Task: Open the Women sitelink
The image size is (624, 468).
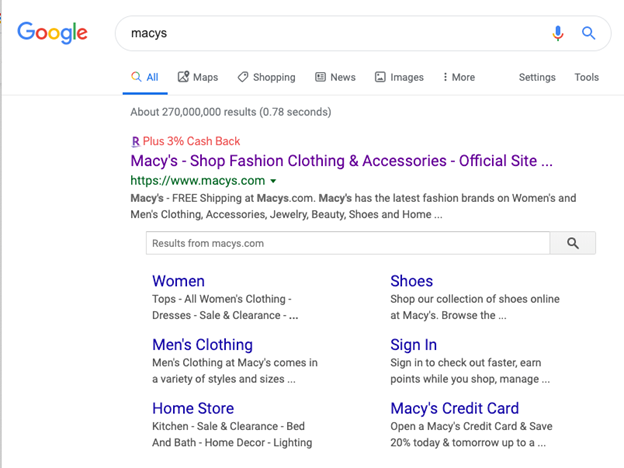Action: [178, 281]
